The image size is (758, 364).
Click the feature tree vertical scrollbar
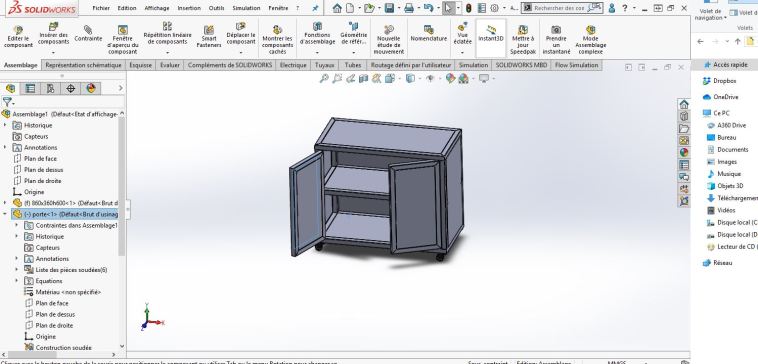click(121, 186)
